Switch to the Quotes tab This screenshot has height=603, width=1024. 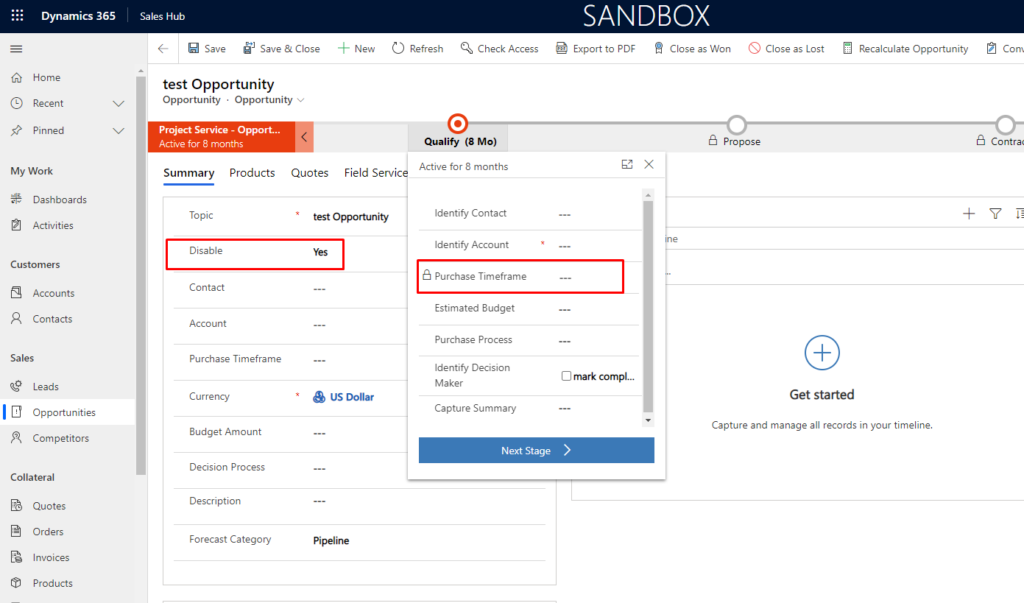[x=310, y=173]
